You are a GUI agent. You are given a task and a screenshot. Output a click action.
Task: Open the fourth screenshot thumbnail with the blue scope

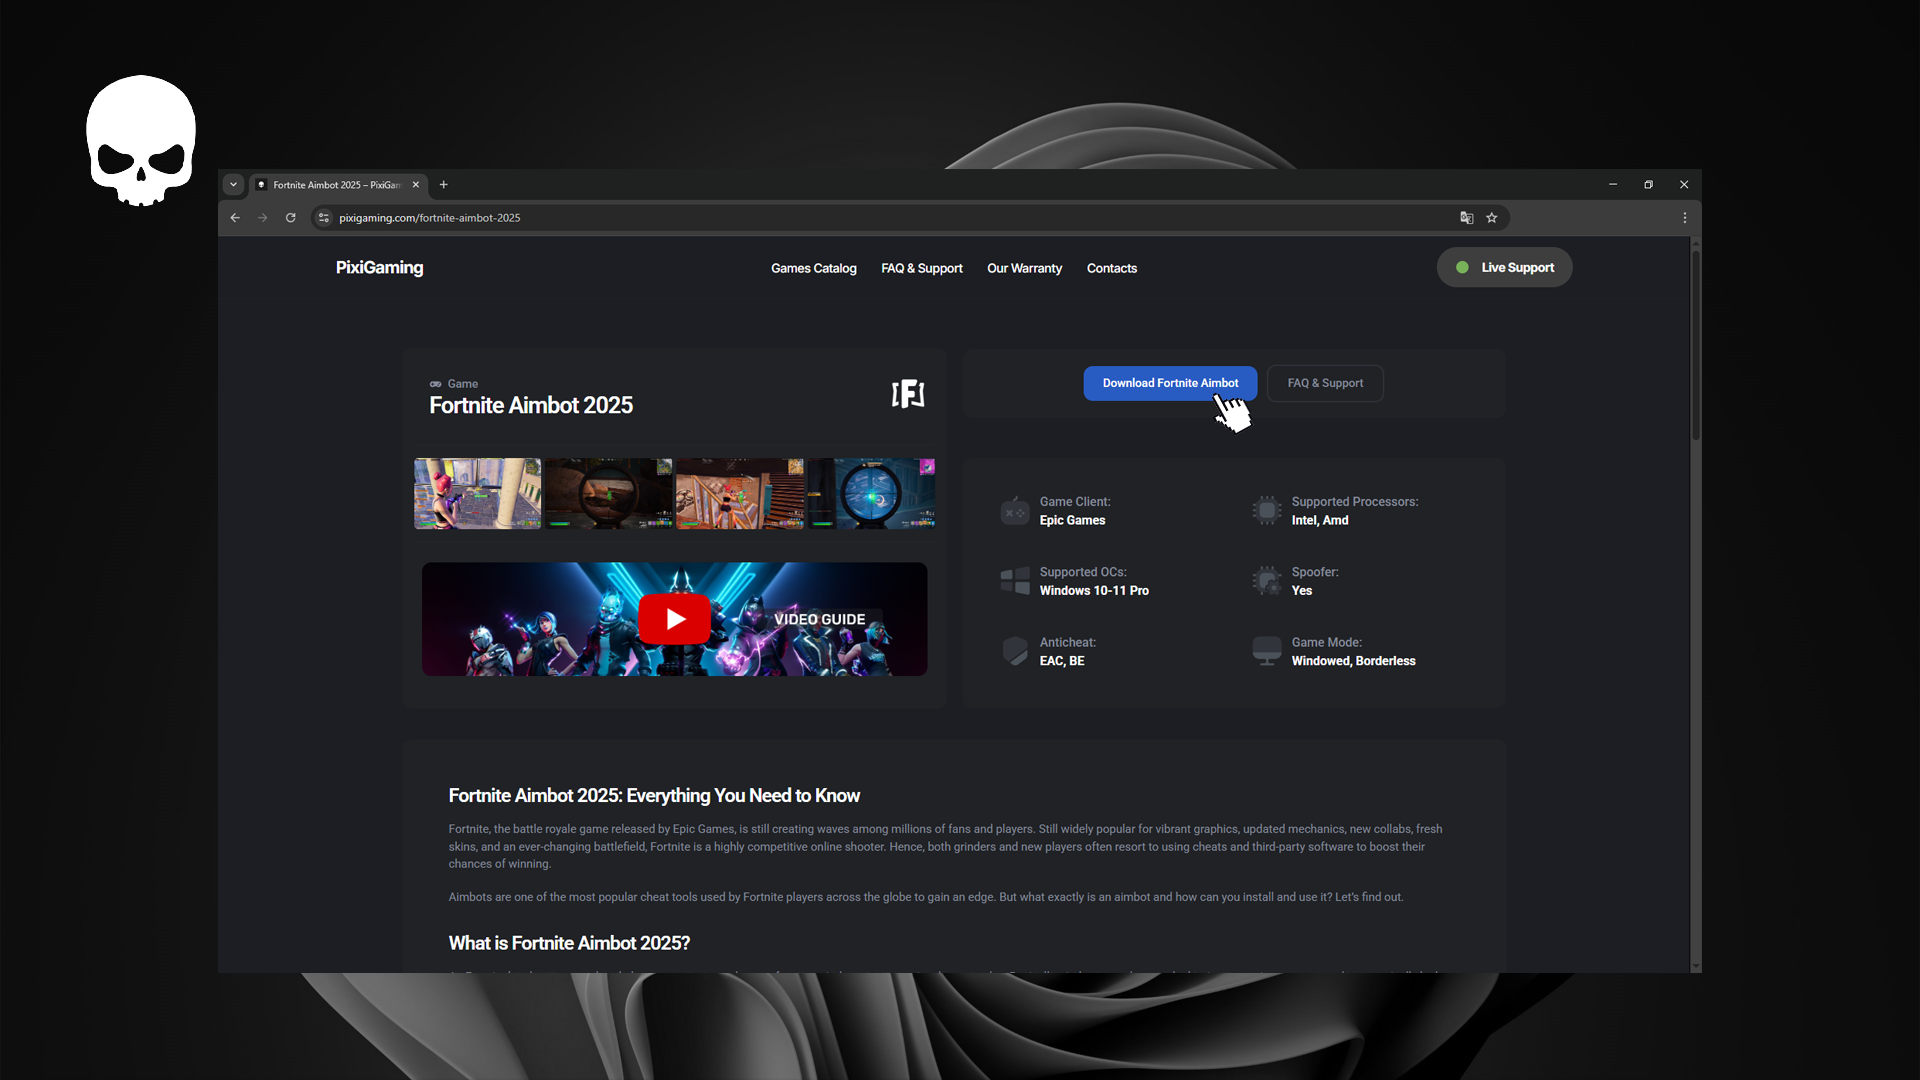point(871,494)
